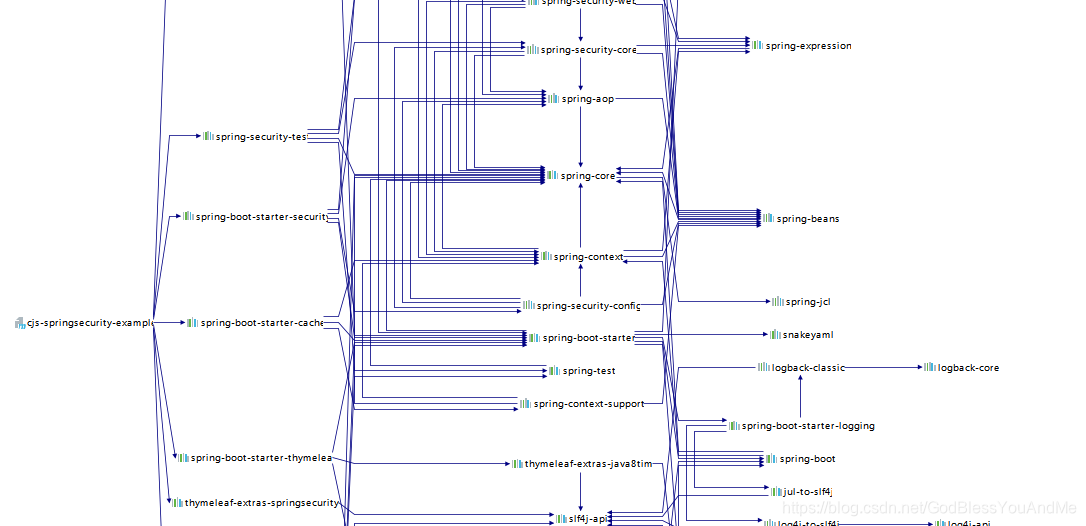
Task: Select the logback-core node label
Action: (x=969, y=368)
